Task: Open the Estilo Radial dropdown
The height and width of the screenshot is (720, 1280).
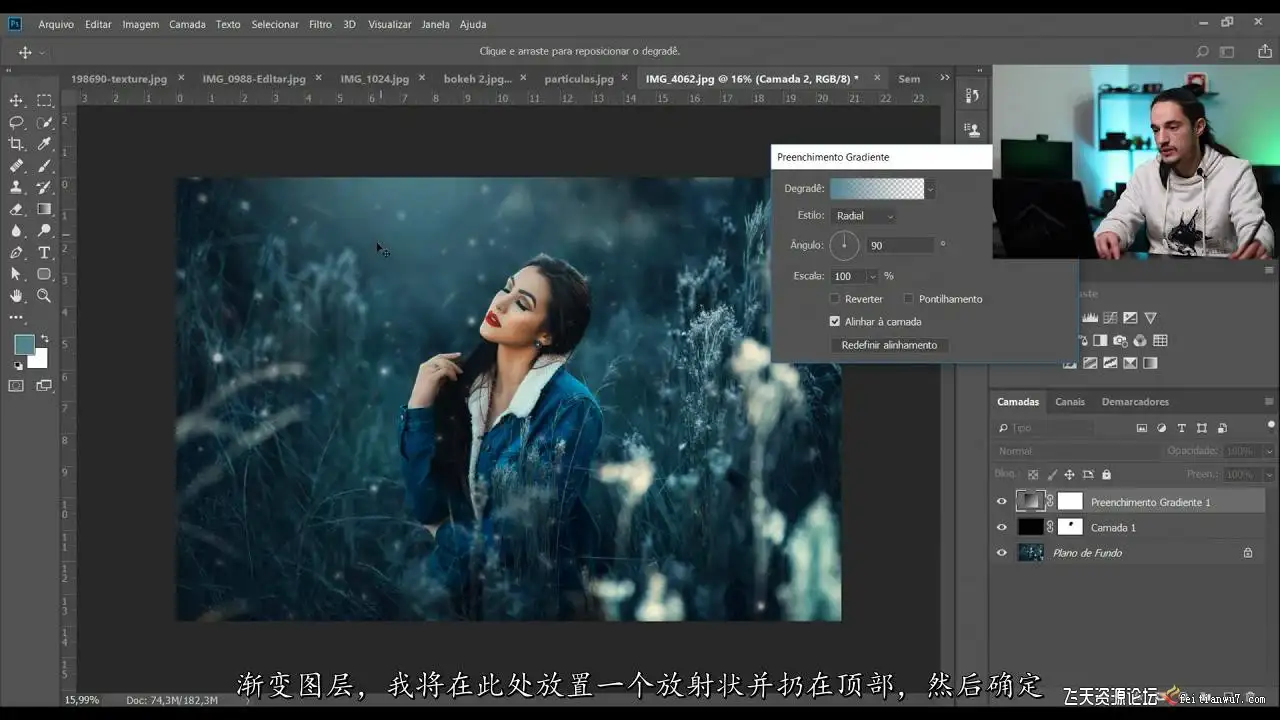Action: point(864,216)
